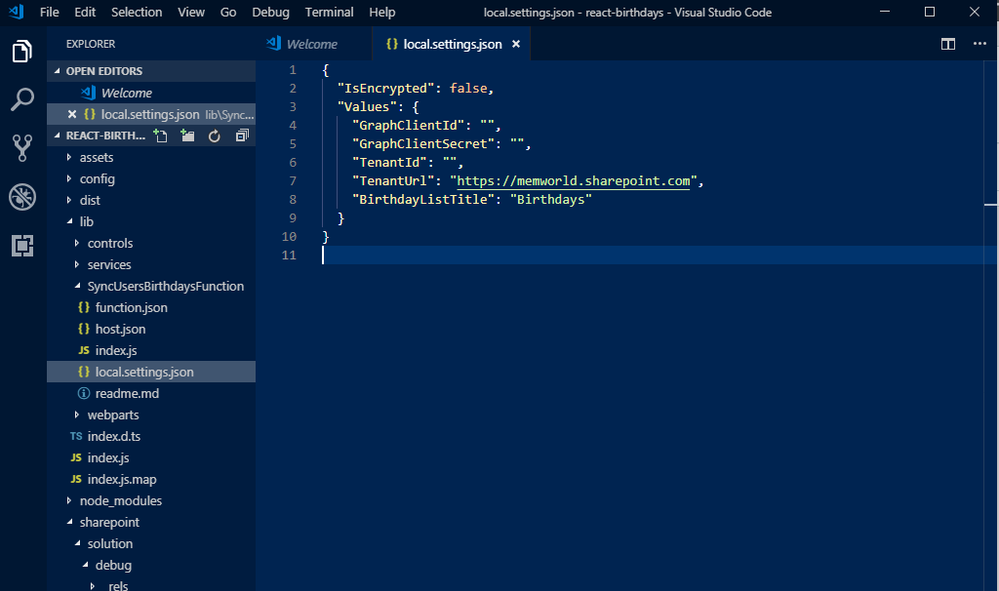Expand the node_modules folder
Screen dimensions: 999x591
click(x=152, y=501)
